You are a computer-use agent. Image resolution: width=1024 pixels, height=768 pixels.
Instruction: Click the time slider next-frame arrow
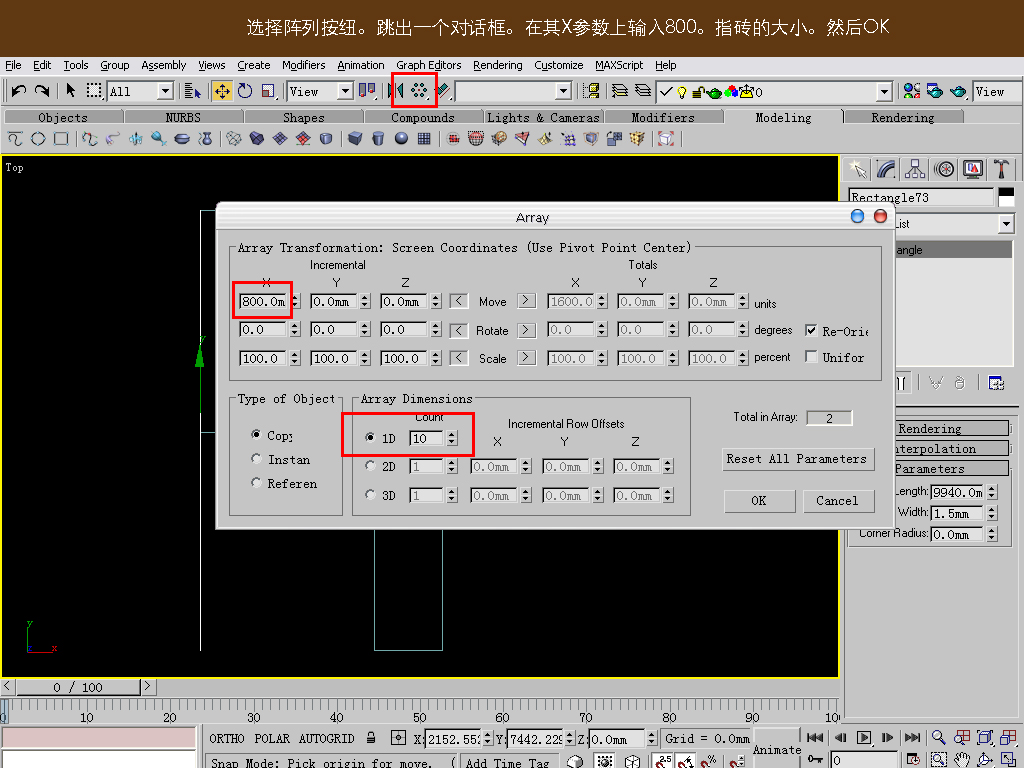coord(148,686)
